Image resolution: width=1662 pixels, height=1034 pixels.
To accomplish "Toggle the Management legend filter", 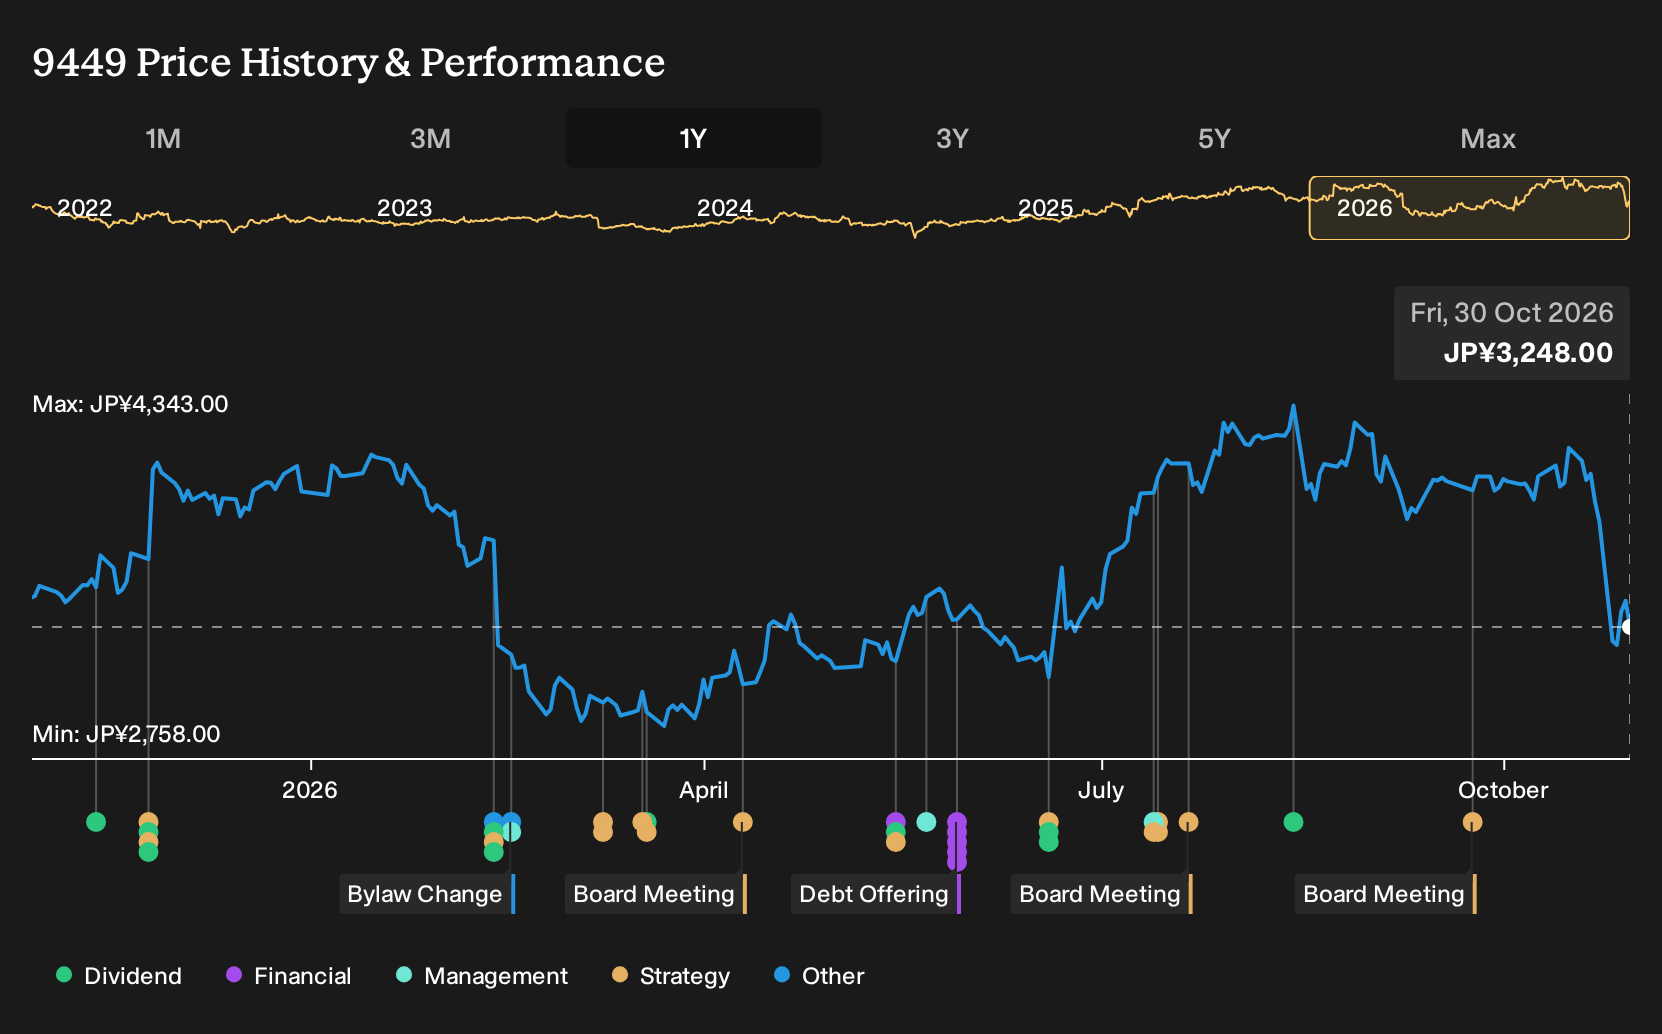I will pyautogui.click(x=481, y=976).
